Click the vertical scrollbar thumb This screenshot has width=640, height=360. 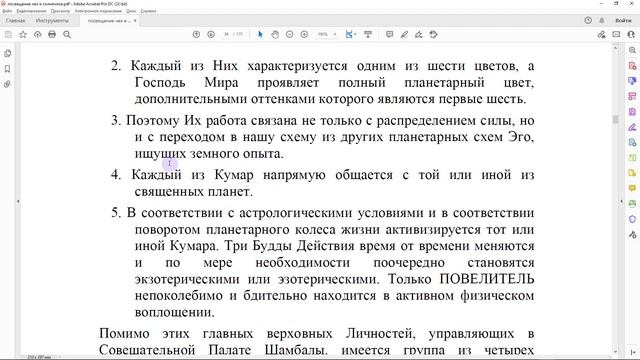[616, 119]
